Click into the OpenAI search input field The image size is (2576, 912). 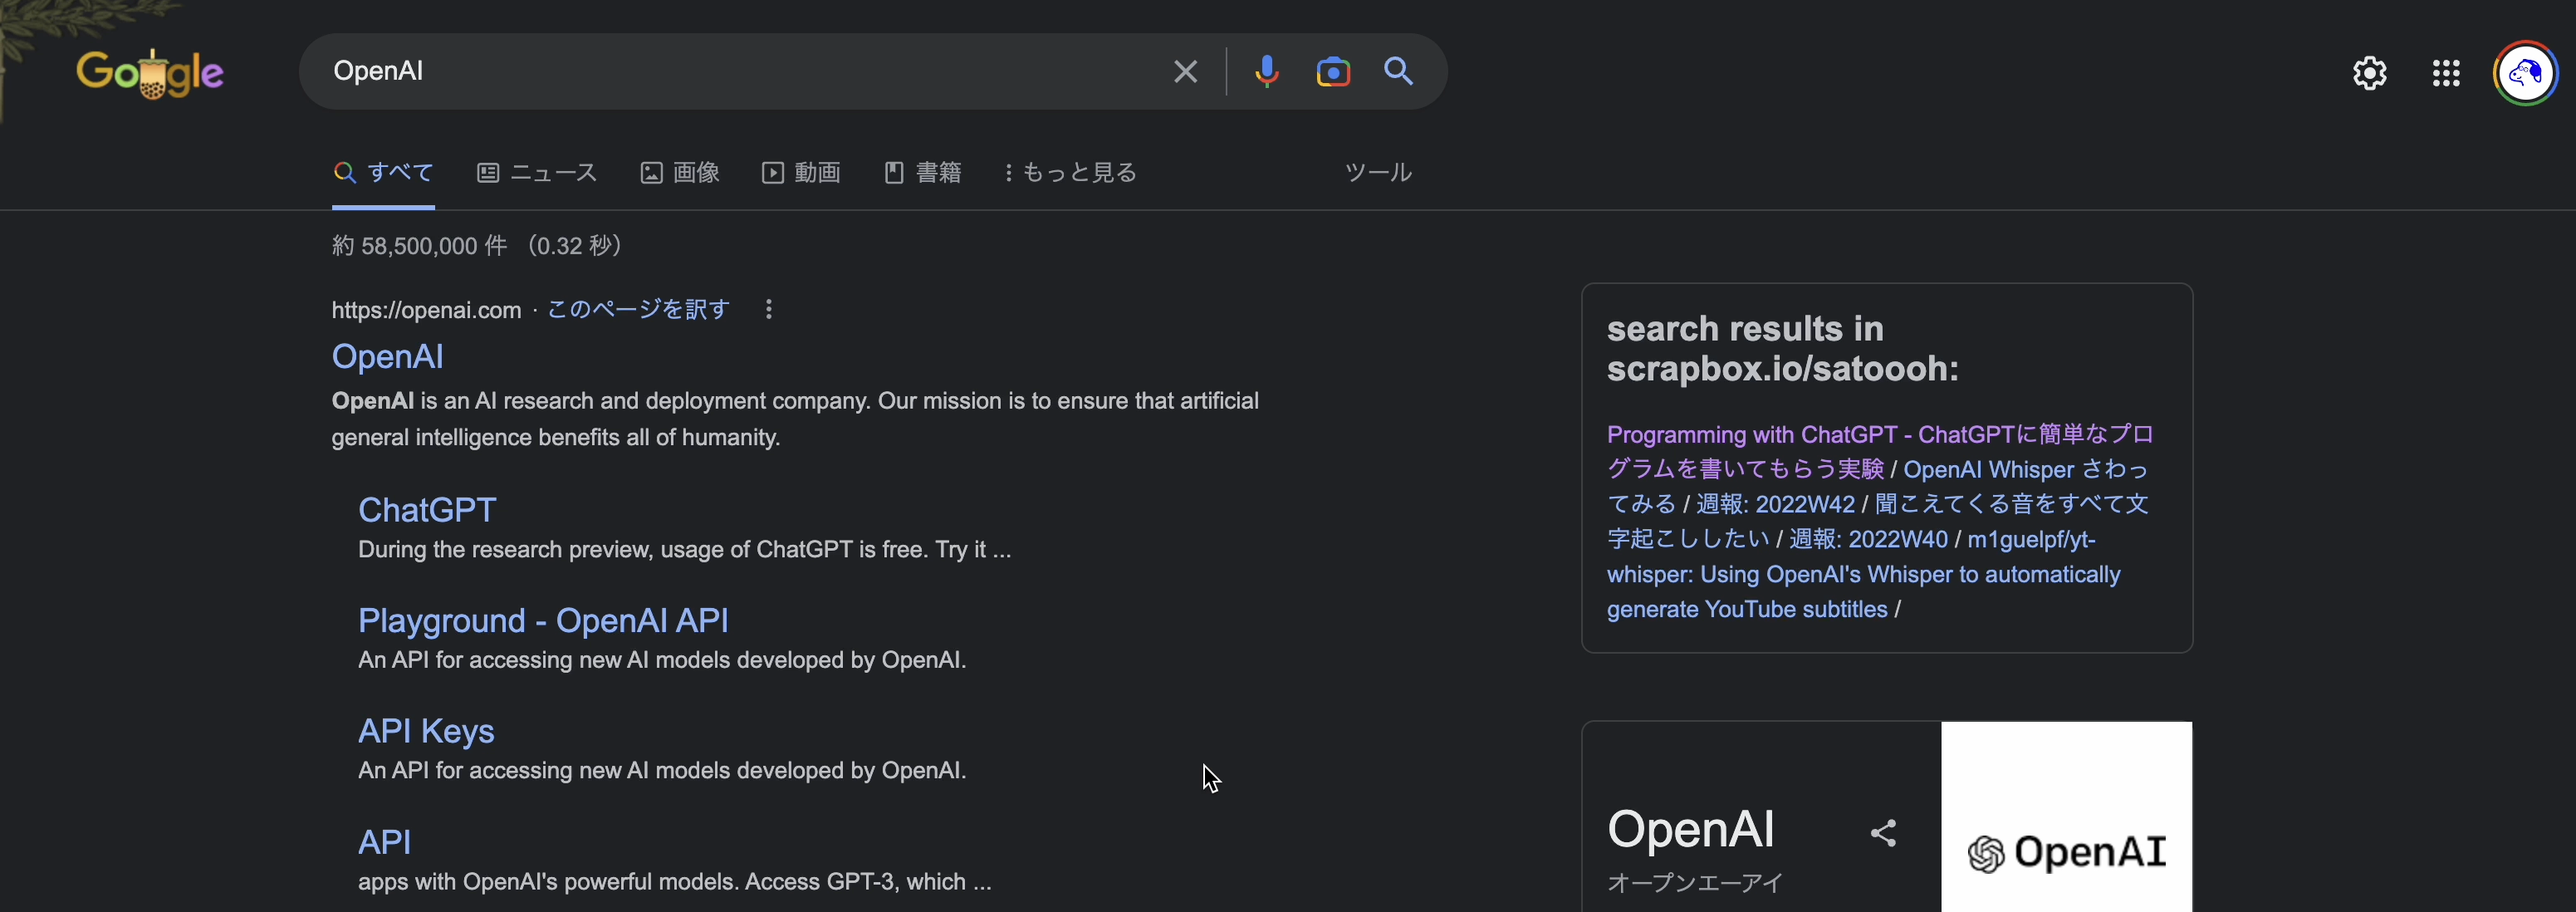click(740, 72)
